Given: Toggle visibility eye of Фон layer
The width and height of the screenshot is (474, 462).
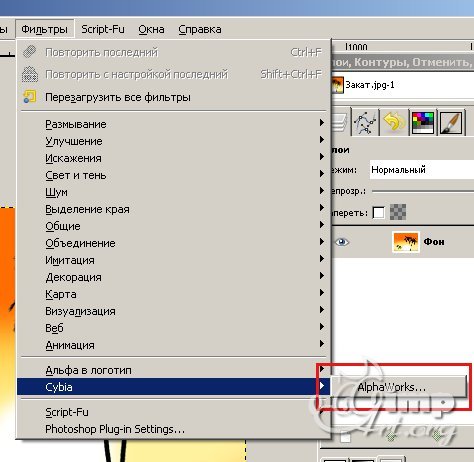Looking at the screenshot, I should point(341,242).
